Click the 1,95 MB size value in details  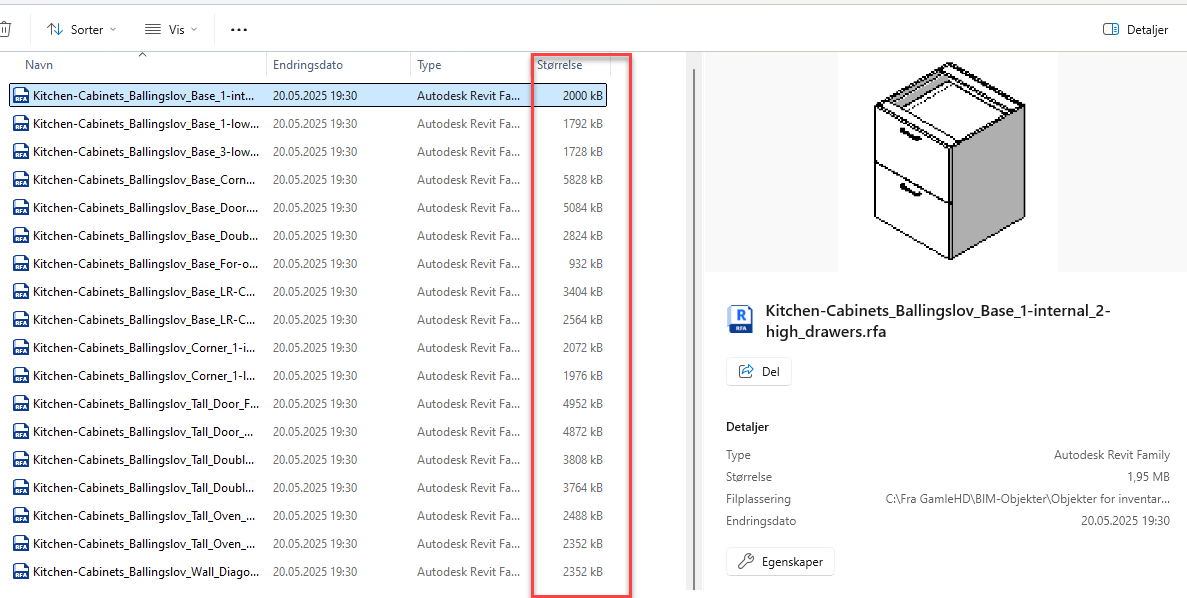pos(1147,477)
